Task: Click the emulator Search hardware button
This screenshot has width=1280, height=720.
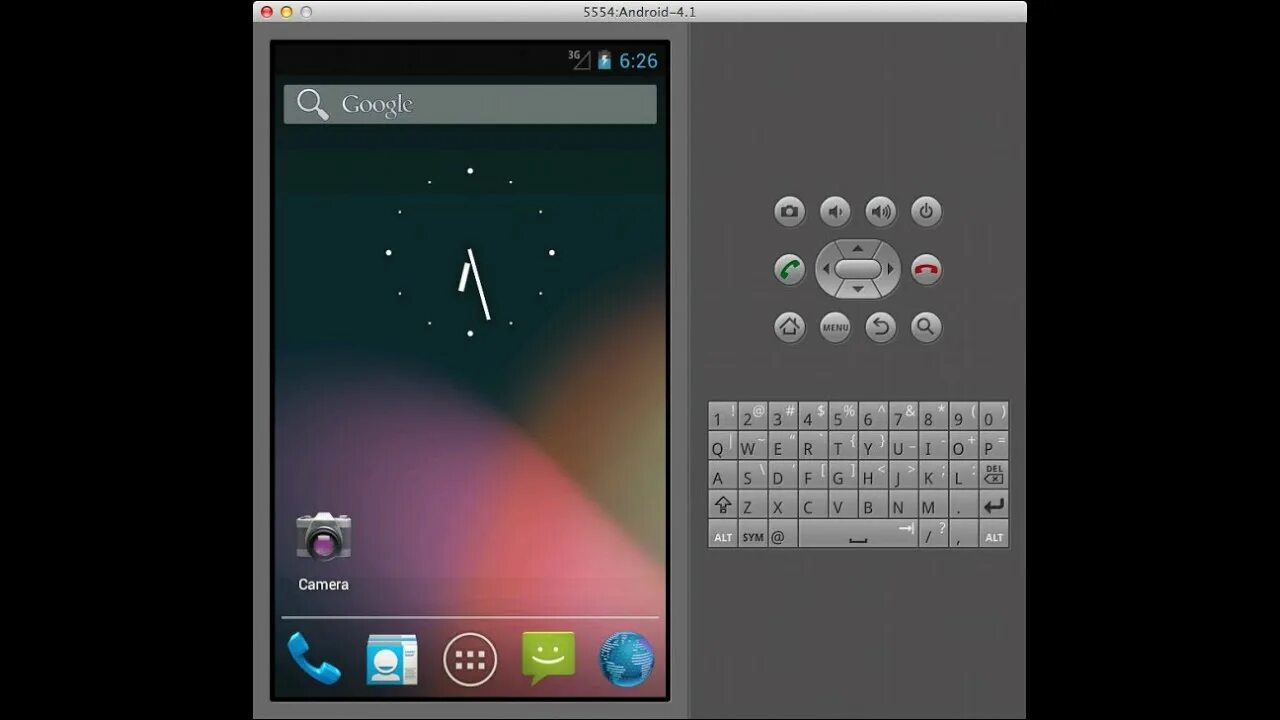Action: point(926,327)
